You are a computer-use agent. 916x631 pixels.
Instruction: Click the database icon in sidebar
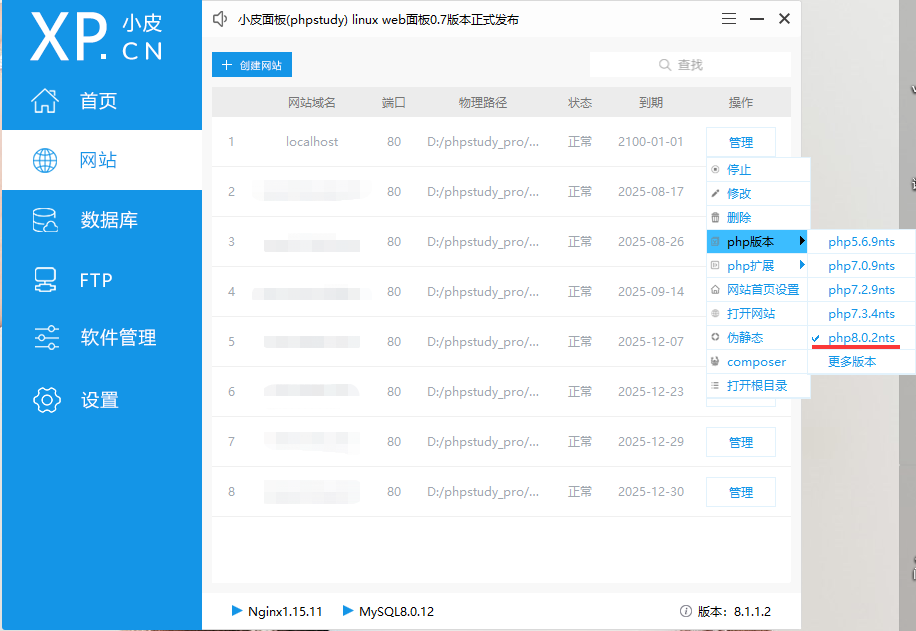coord(45,220)
